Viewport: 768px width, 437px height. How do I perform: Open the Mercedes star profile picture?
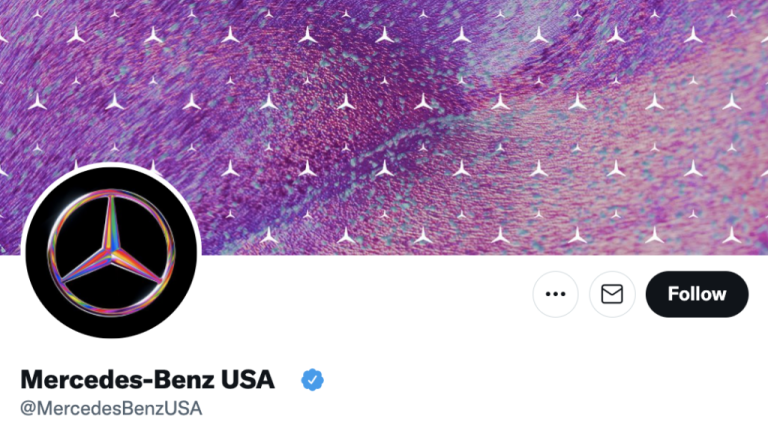(111, 252)
